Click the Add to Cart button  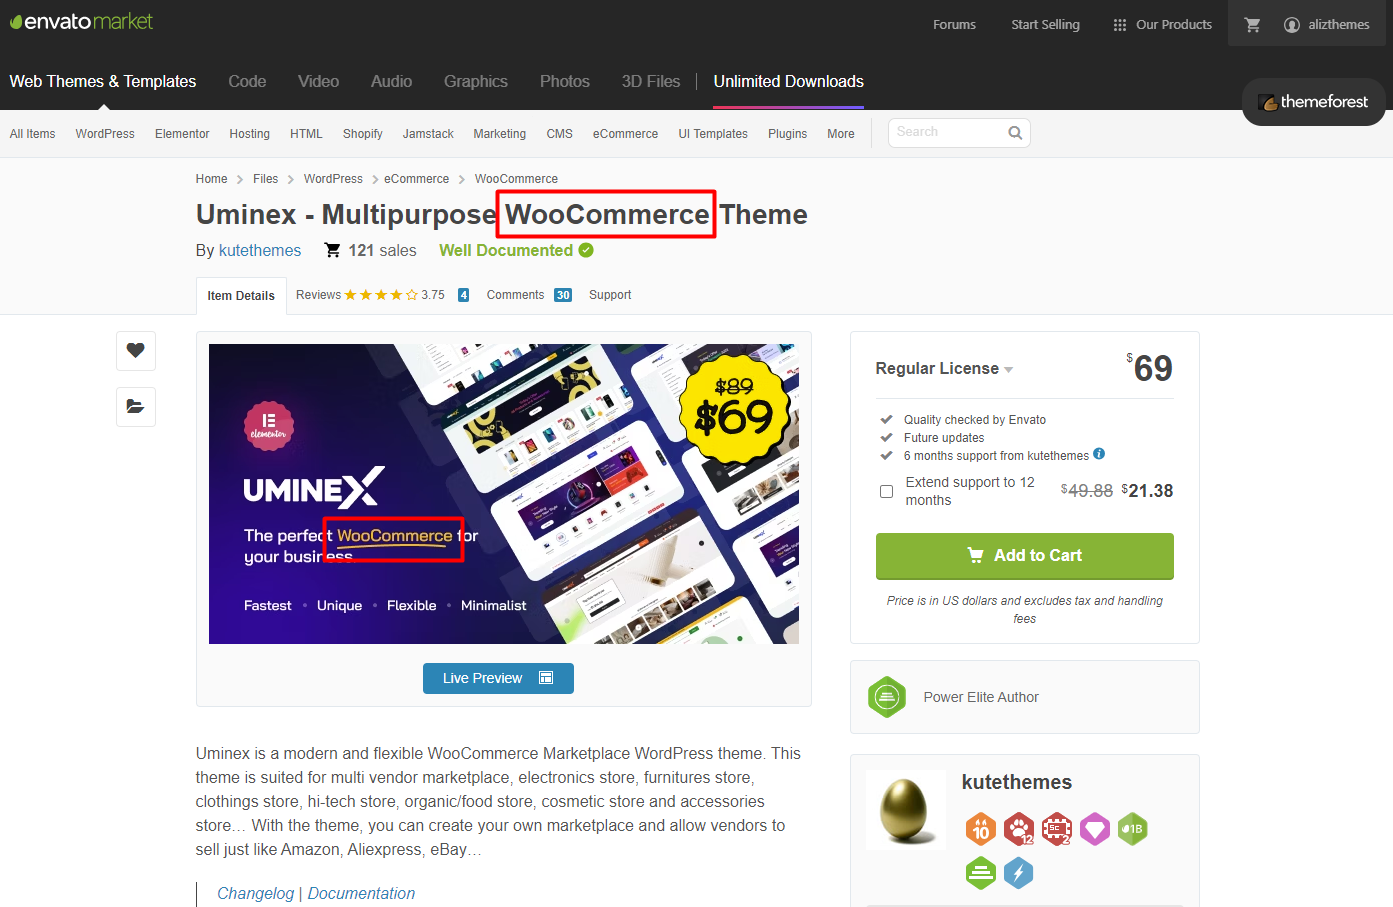pos(1025,556)
